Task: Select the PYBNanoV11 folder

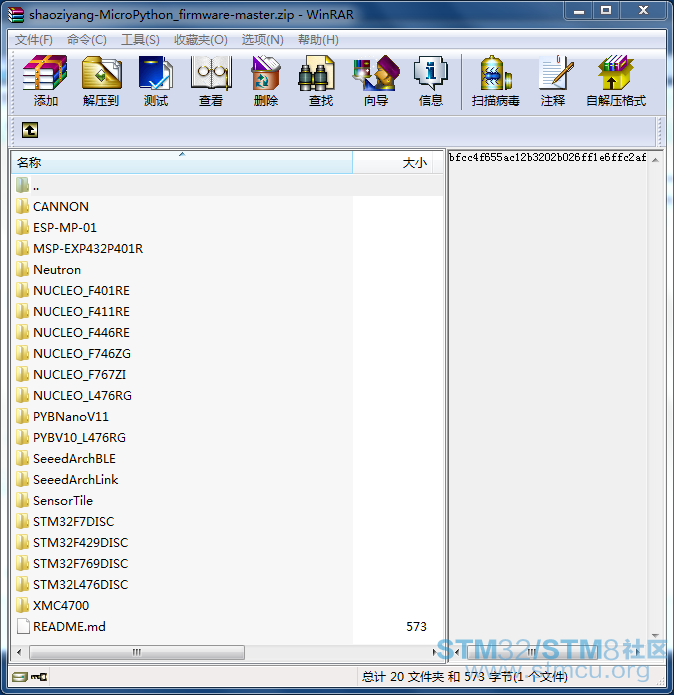Action: click(x=62, y=416)
